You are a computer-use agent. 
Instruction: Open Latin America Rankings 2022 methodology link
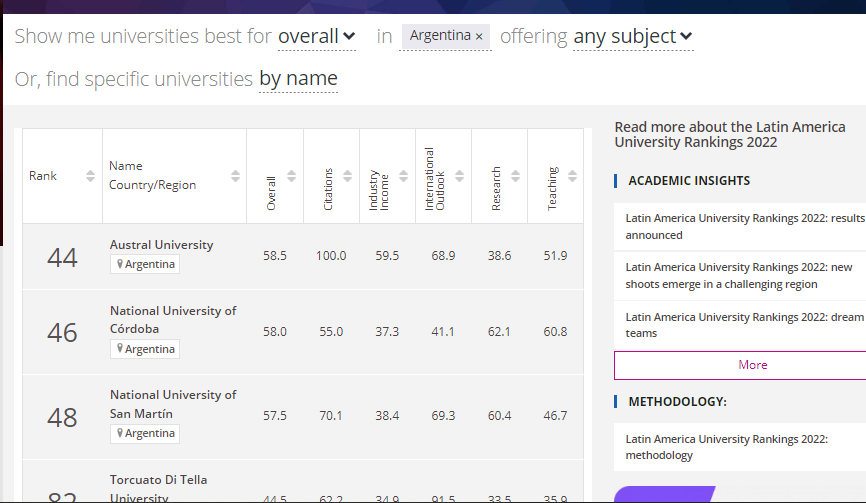726,447
